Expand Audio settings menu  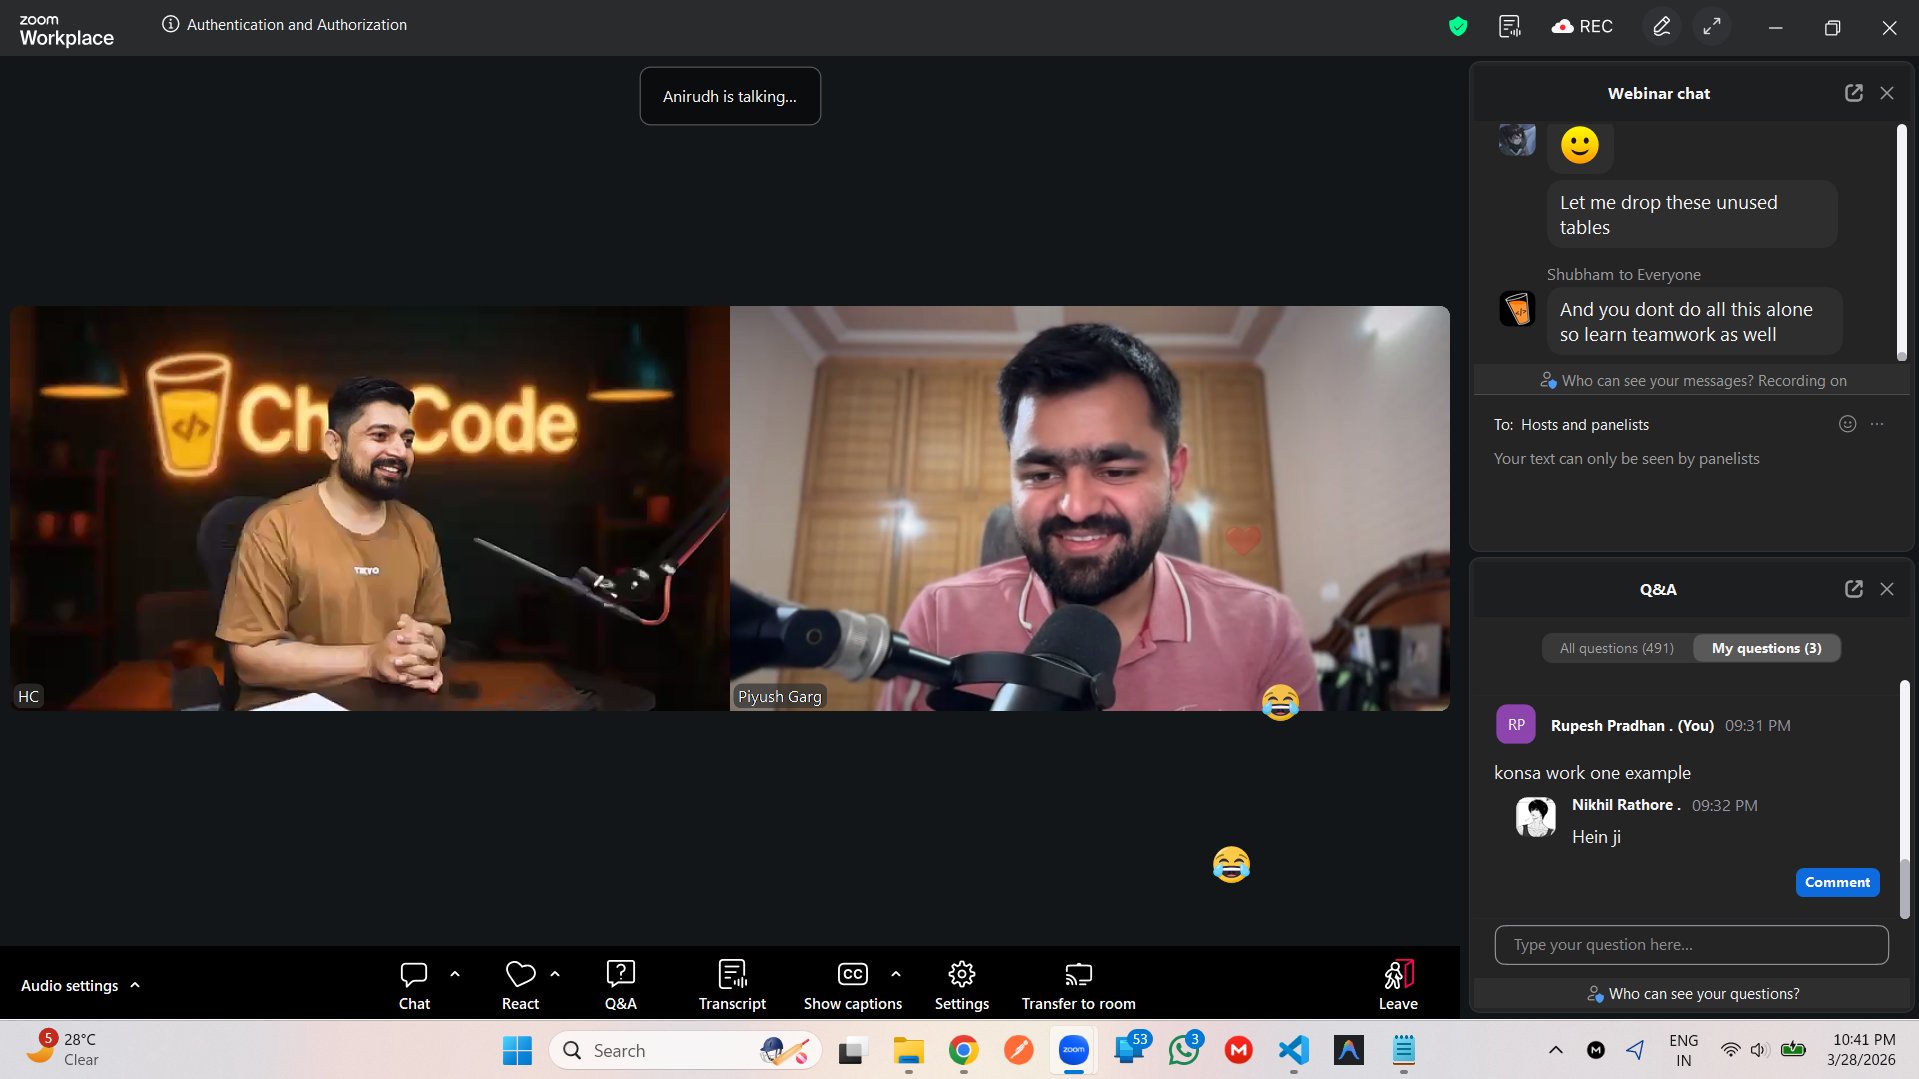80,985
